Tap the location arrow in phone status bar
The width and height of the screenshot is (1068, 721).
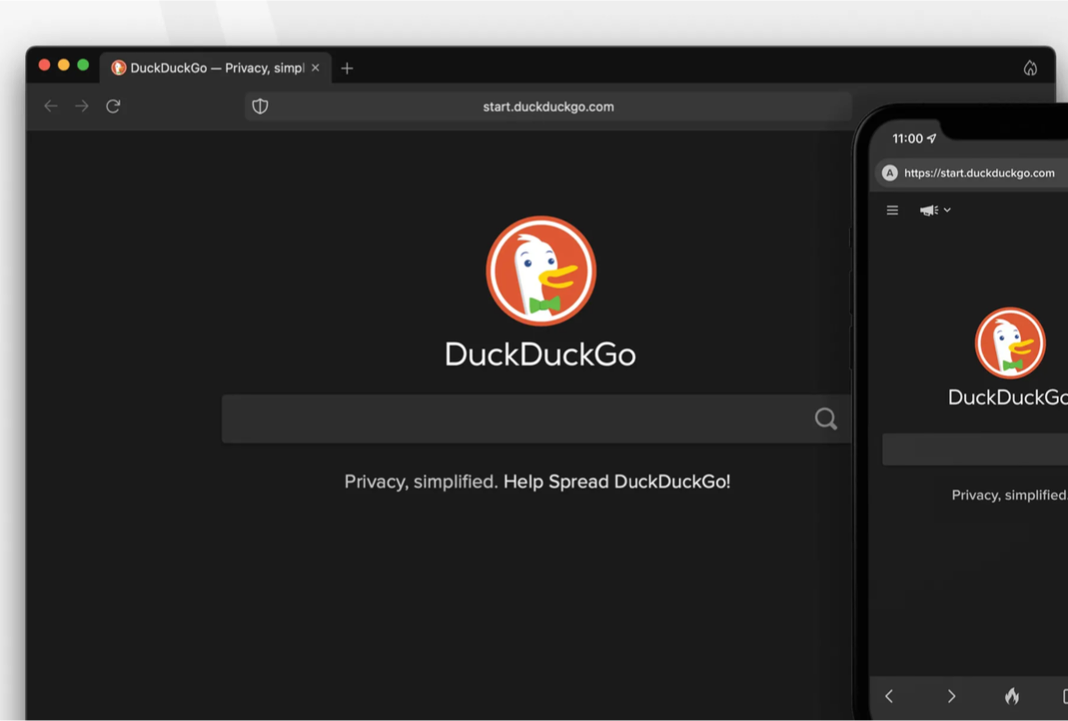(x=932, y=138)
